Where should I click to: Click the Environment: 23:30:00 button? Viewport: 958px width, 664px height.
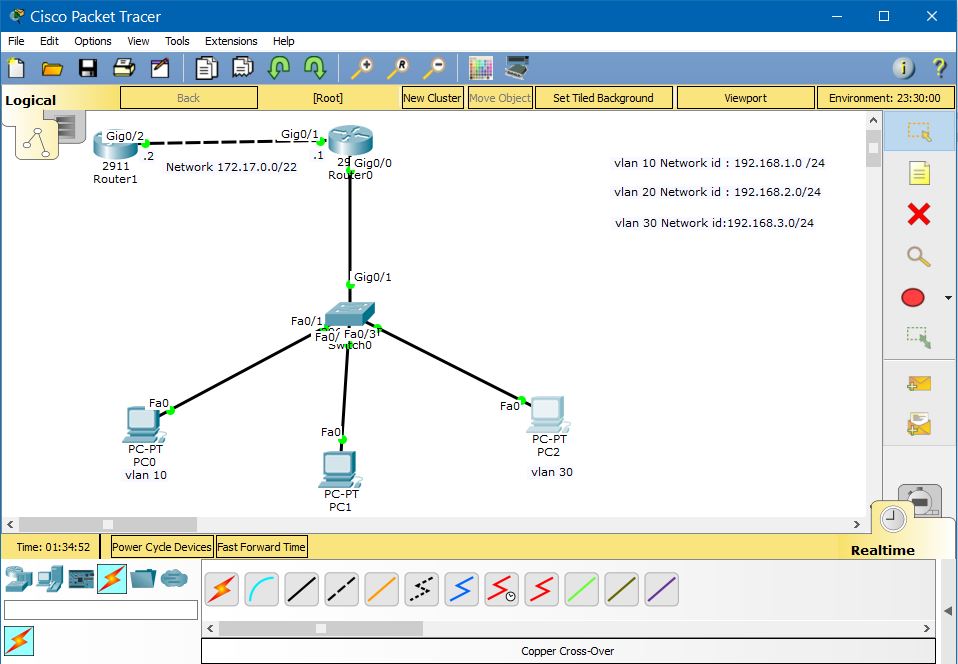pyautogui.click(x=885, y=98)
